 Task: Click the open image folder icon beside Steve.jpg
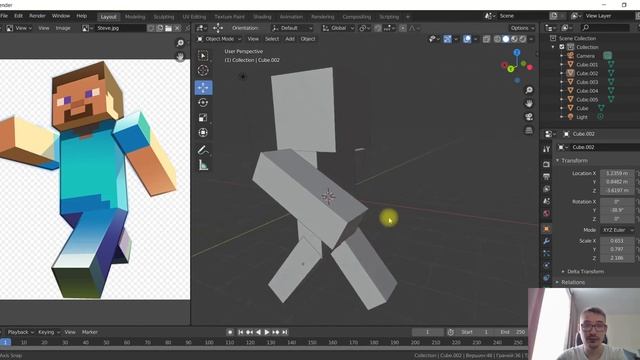tap(168, 28)
